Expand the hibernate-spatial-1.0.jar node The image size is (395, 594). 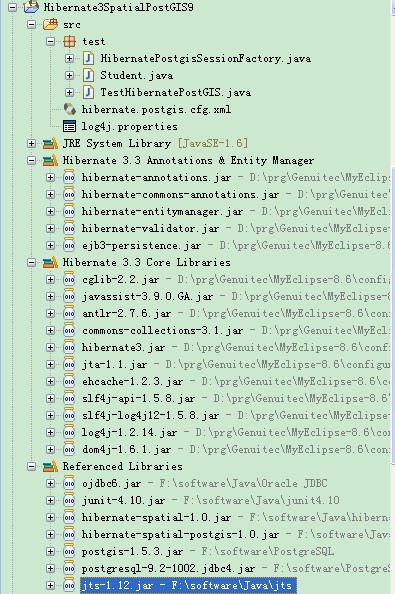click(50, 517)
